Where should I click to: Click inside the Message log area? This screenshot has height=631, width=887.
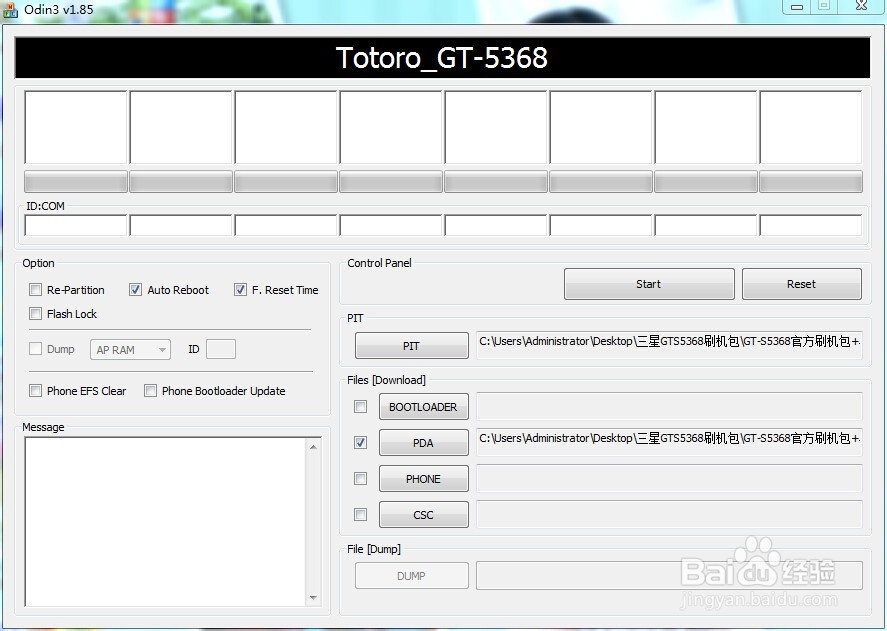pyautogui.click(x=166, y=522)
